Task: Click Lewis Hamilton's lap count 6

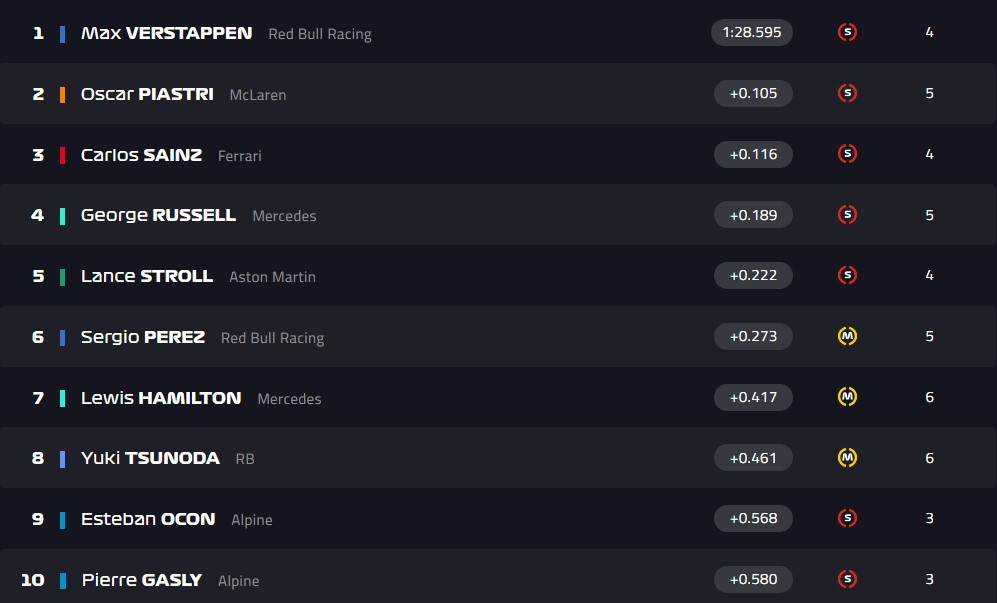Action: (x=929, y=397)
